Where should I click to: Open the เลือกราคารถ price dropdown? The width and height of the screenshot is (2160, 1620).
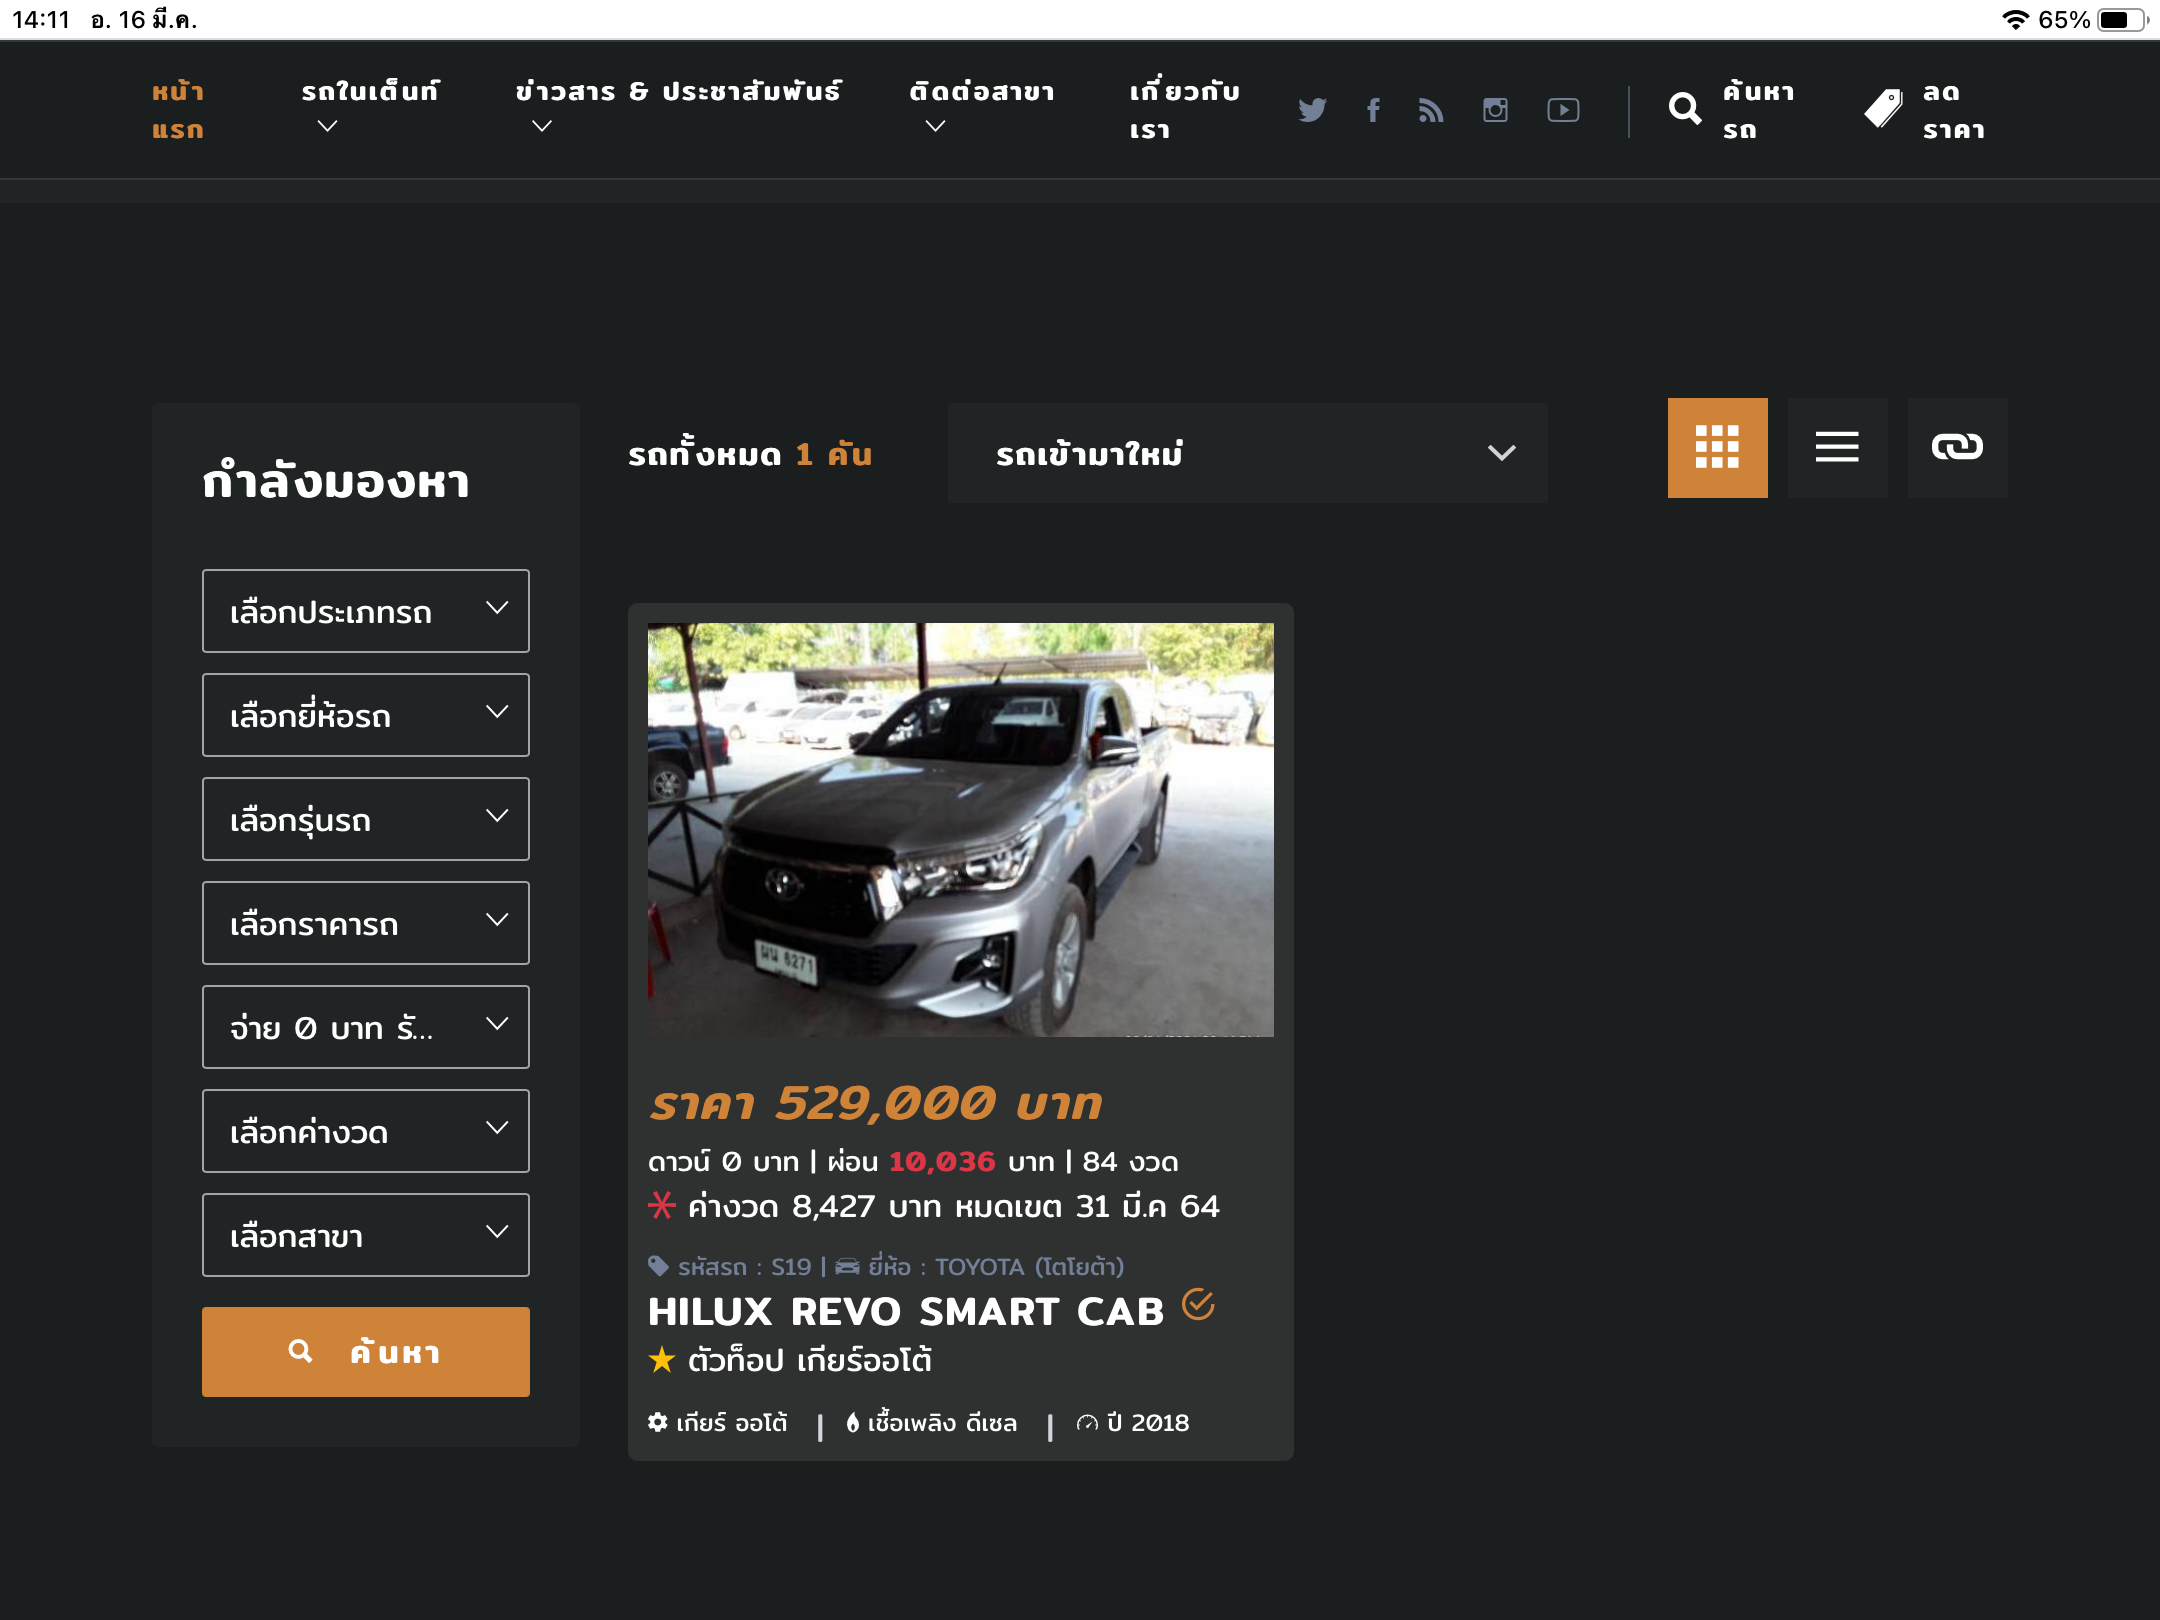(366, 923)
